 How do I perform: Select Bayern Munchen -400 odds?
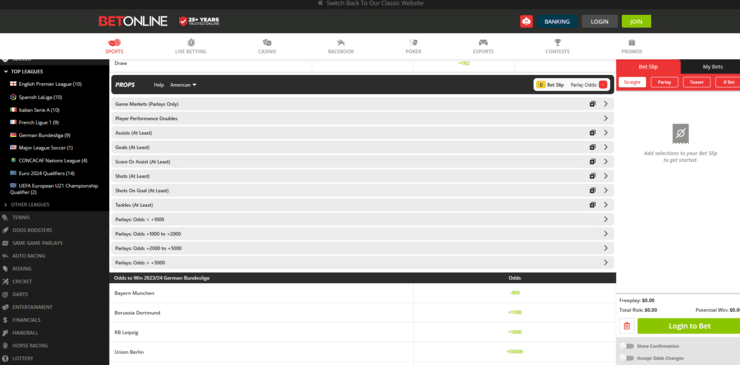514,293
